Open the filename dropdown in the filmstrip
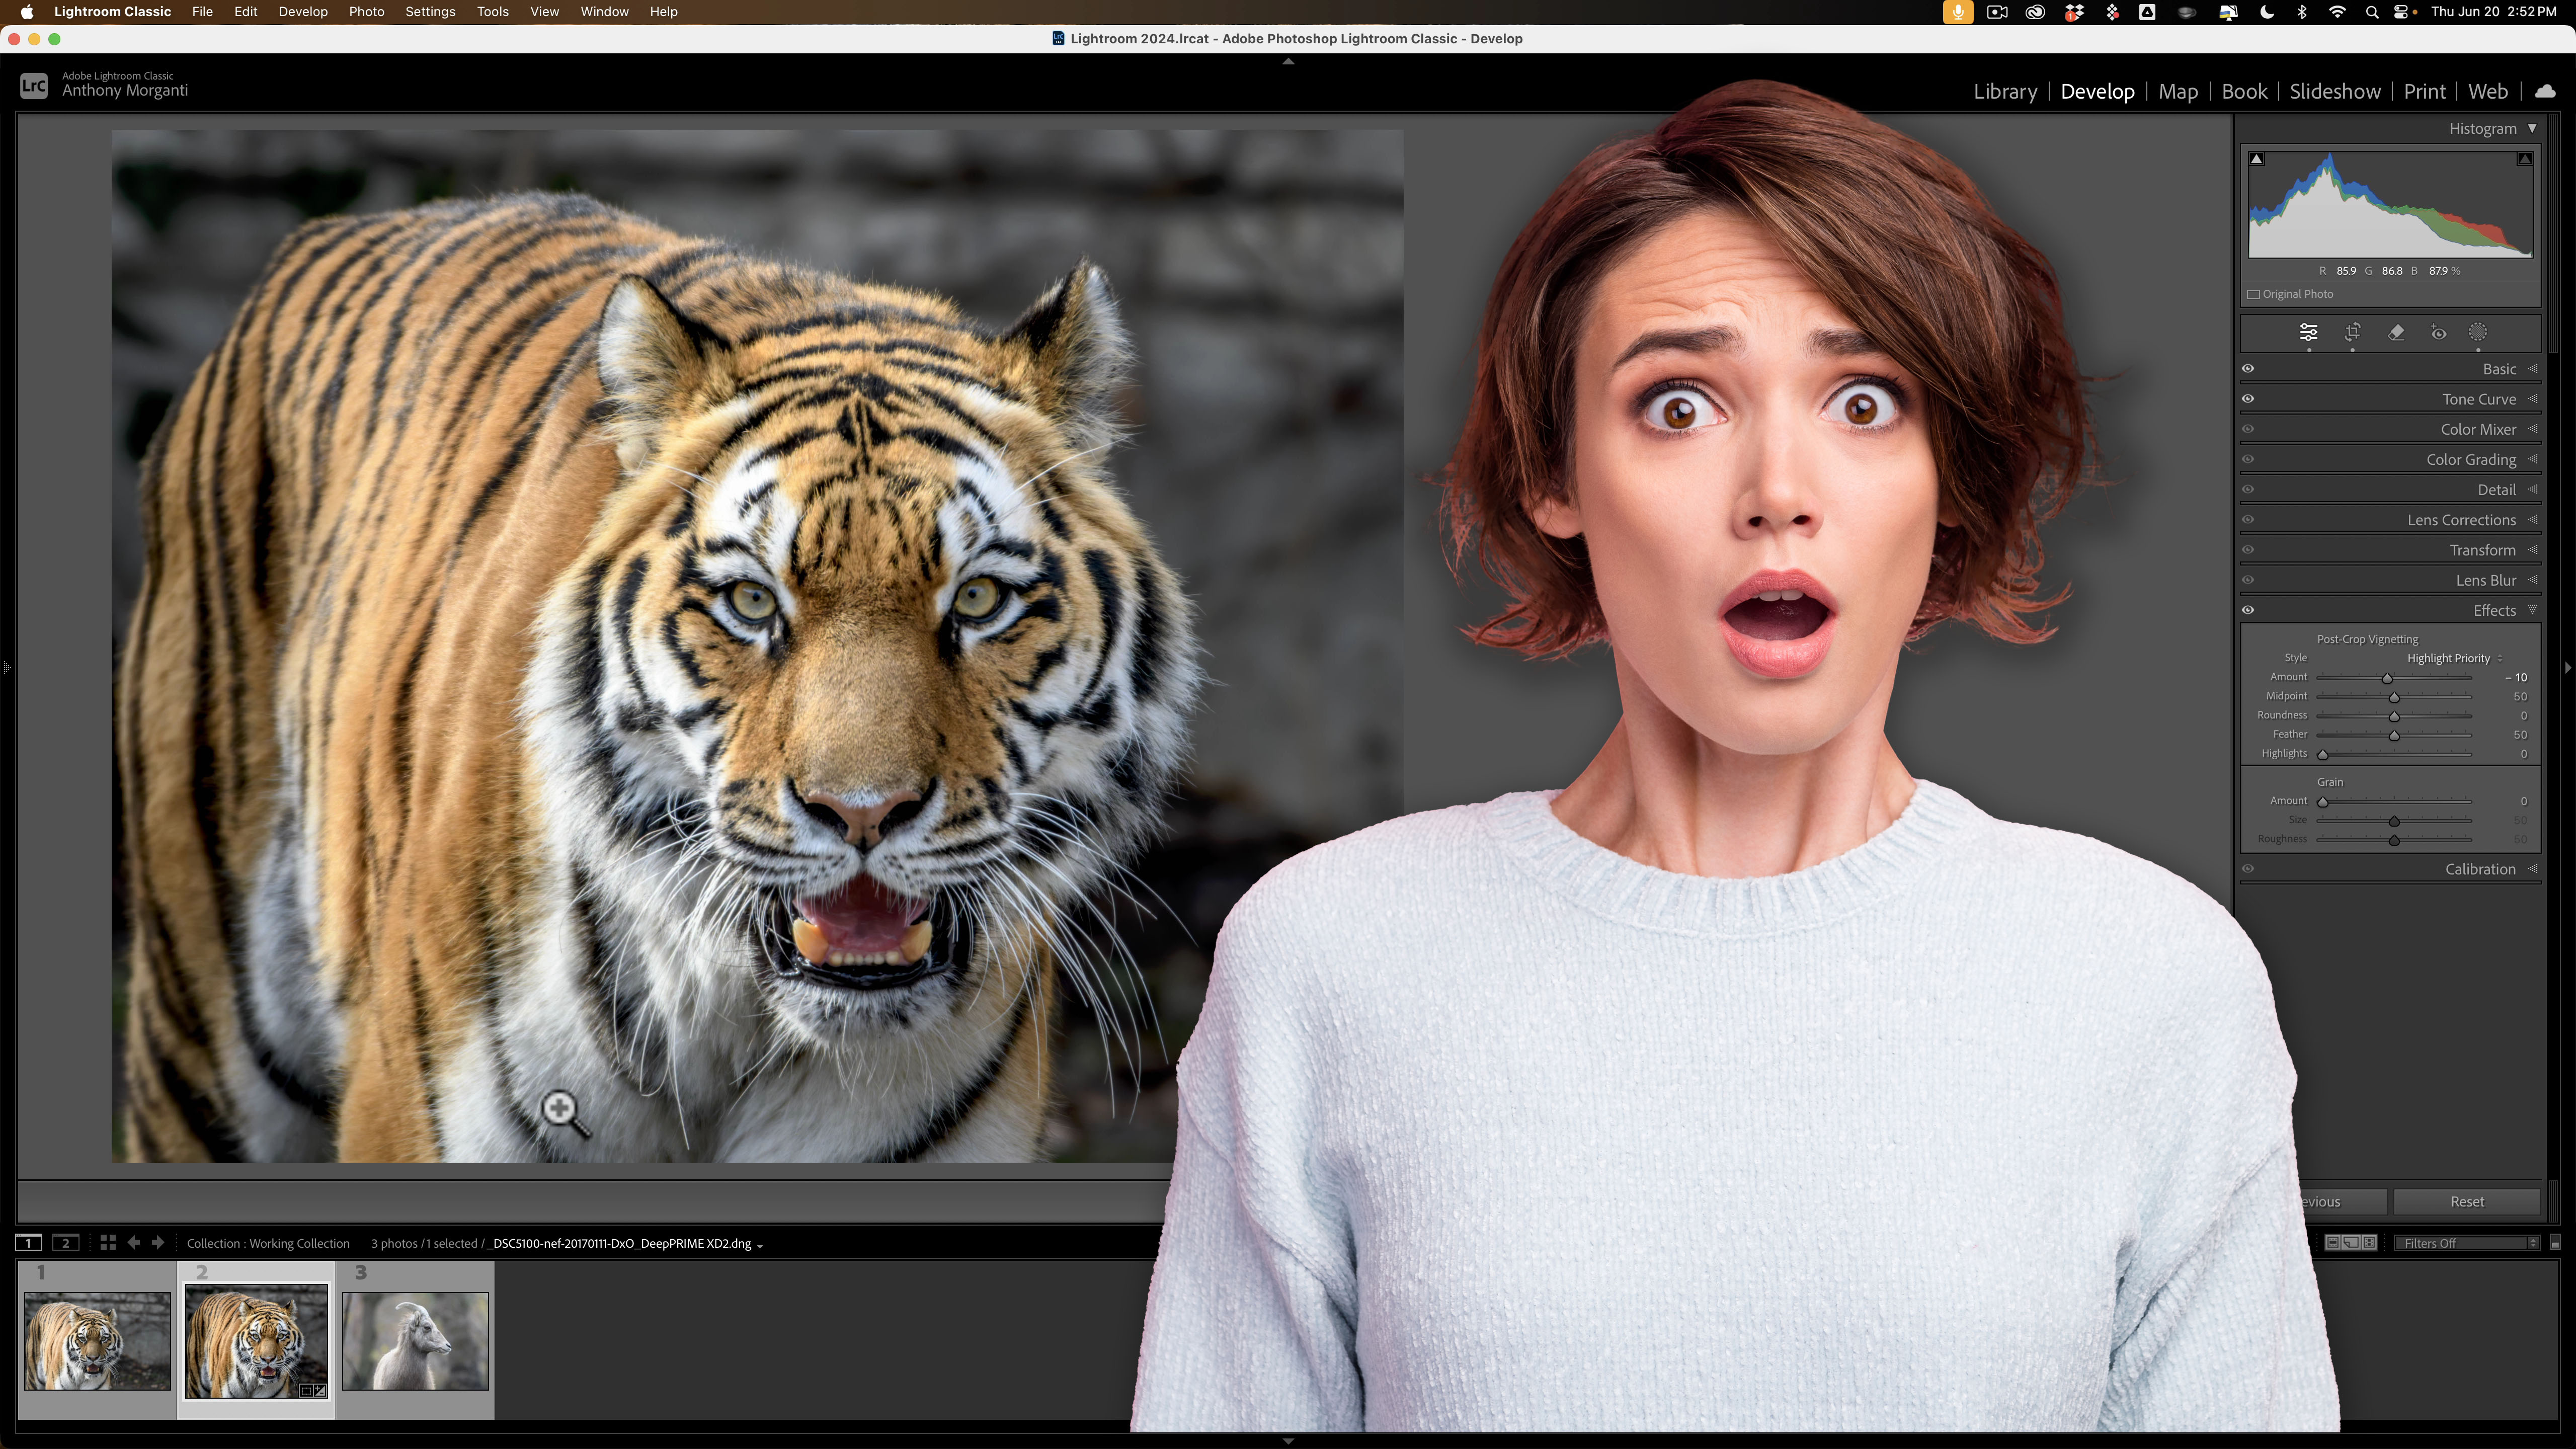The image size is (2576, 1449). pyautogui.click(x=759, y=1243)
